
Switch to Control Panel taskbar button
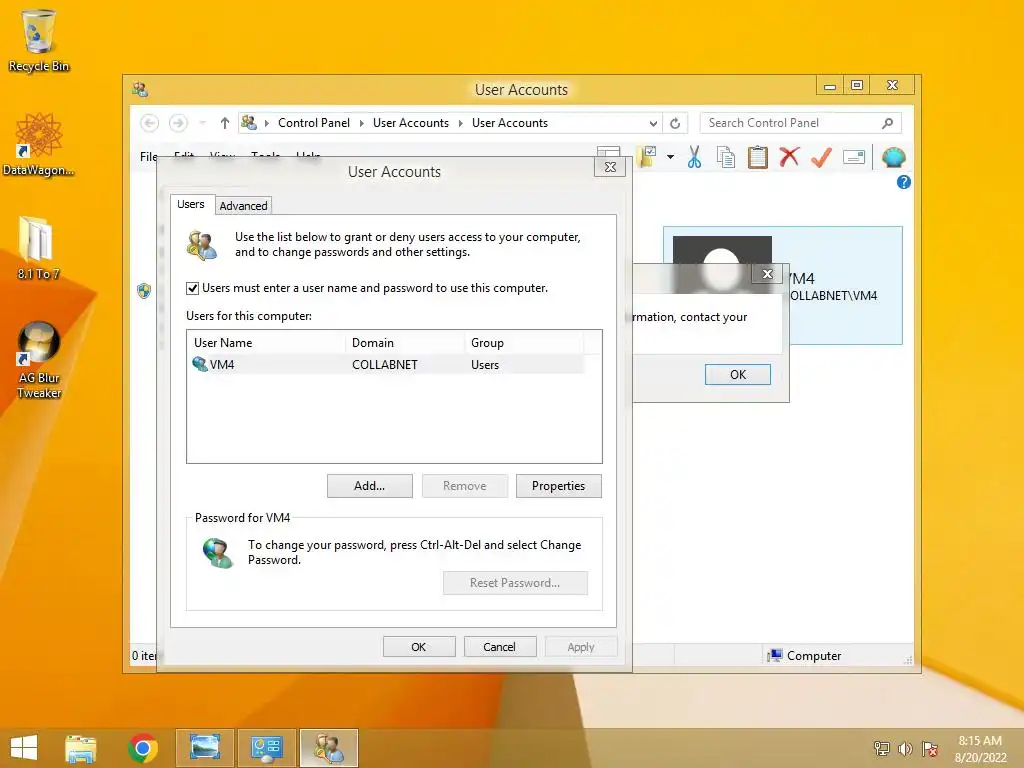266,748
